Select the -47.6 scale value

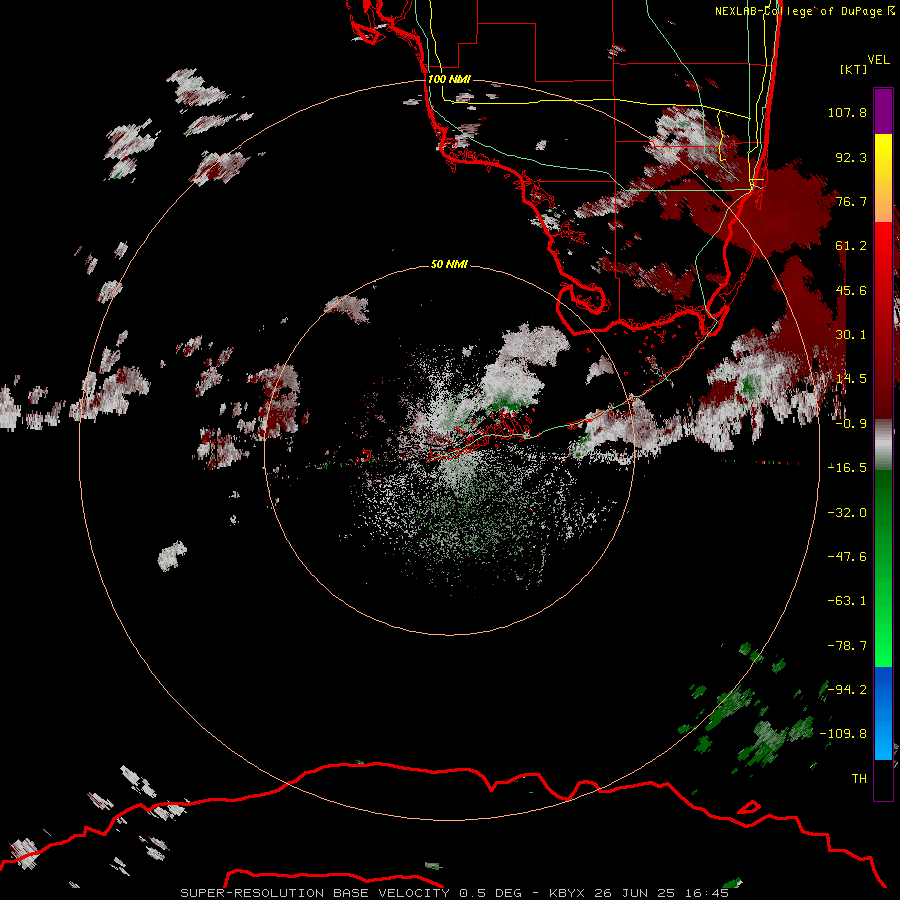pos(847,557)
